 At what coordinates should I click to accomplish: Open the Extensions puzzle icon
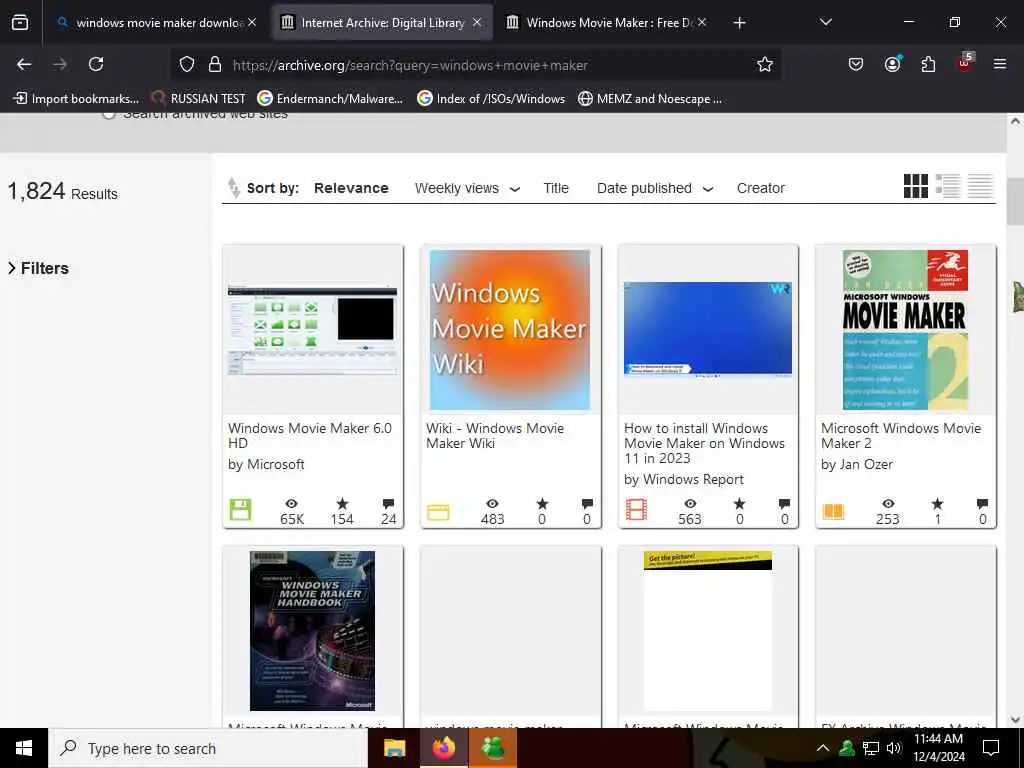[928, 64]
